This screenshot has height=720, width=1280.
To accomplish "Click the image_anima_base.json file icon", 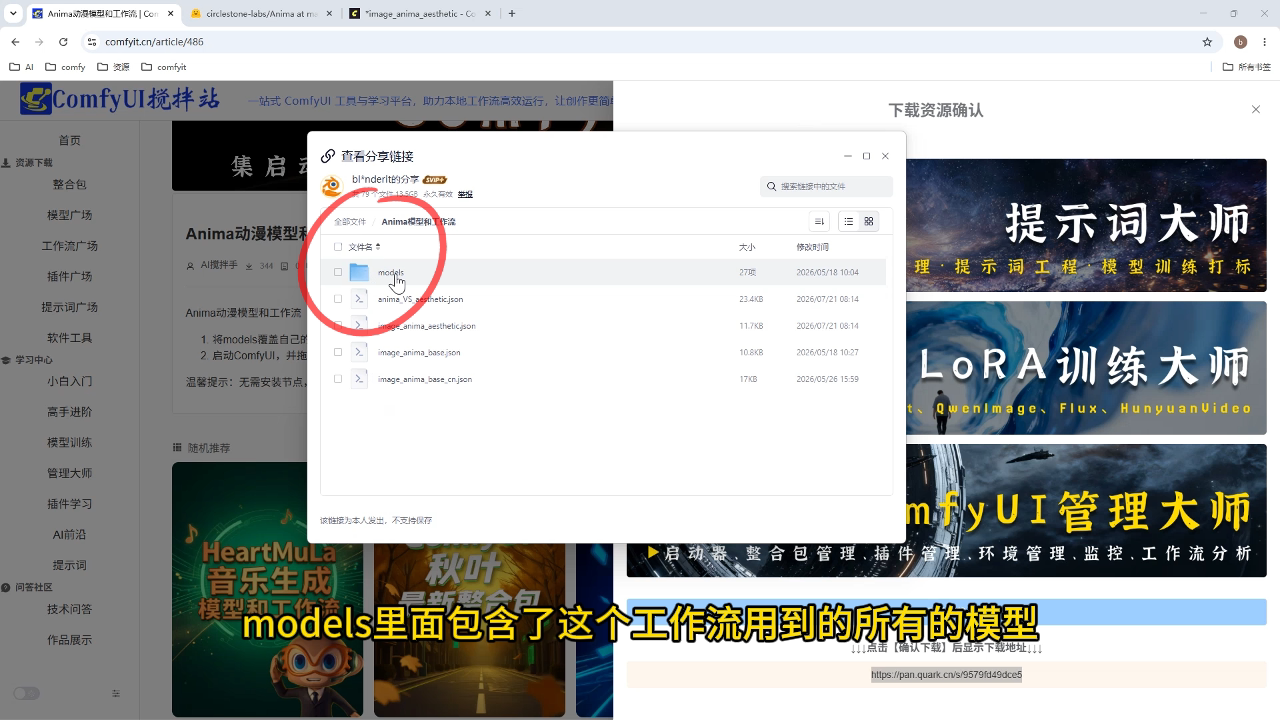I will tap(359, 352).
